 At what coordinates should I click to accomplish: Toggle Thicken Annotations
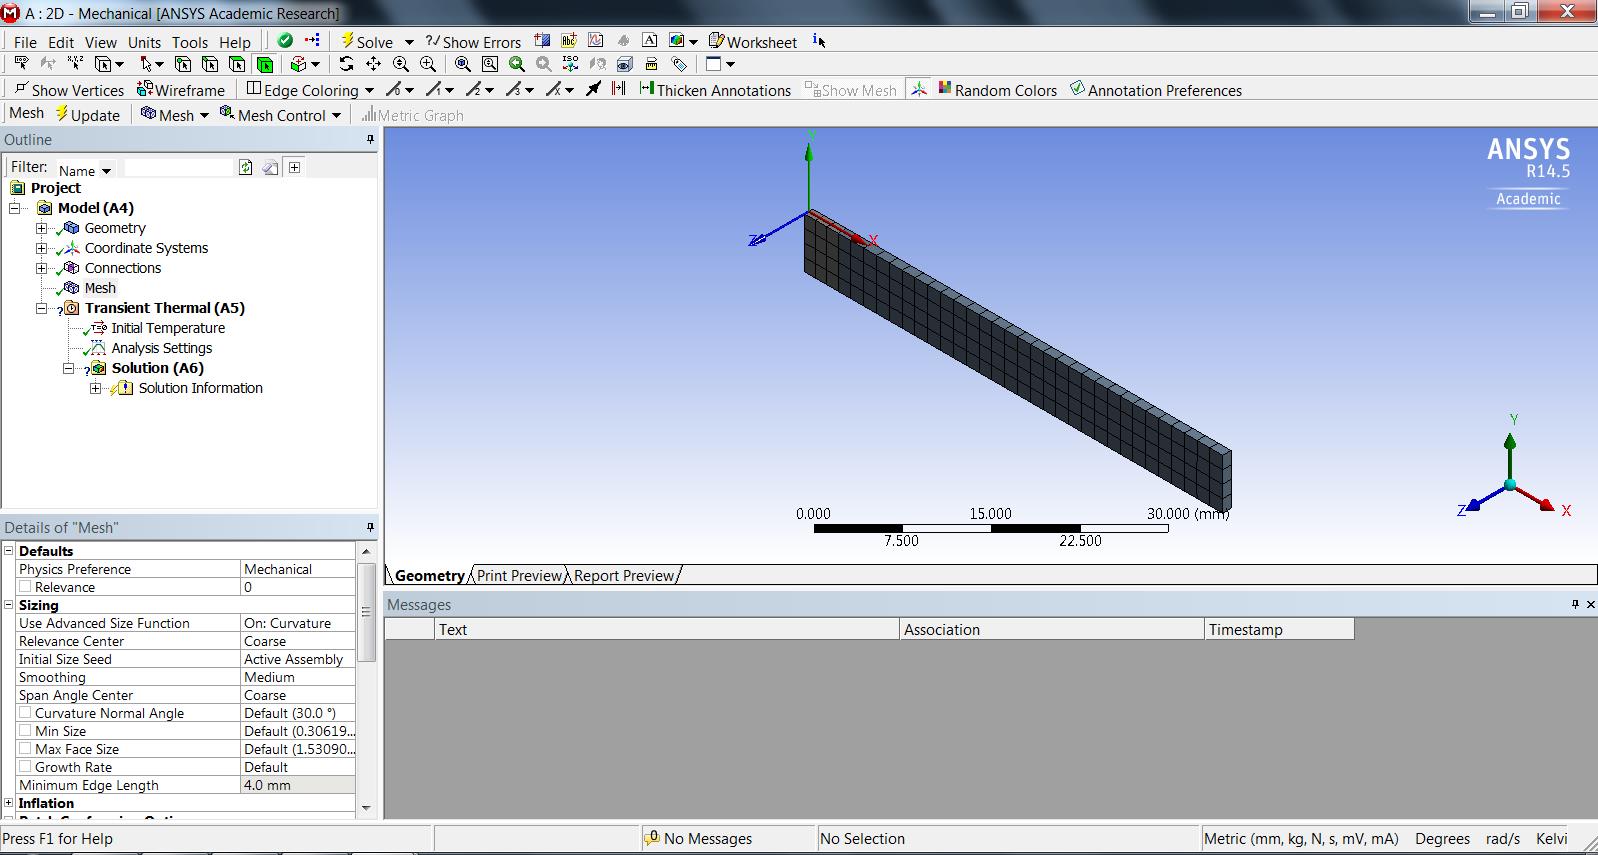click(x=715, y=90)
